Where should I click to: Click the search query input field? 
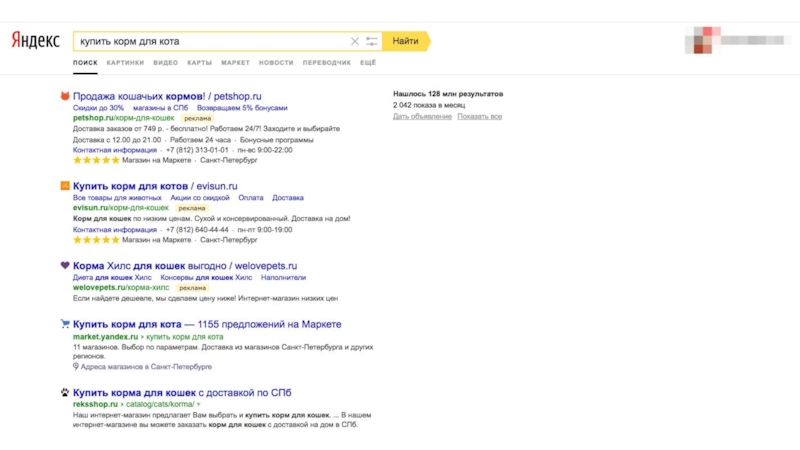(x=210, y=41)
